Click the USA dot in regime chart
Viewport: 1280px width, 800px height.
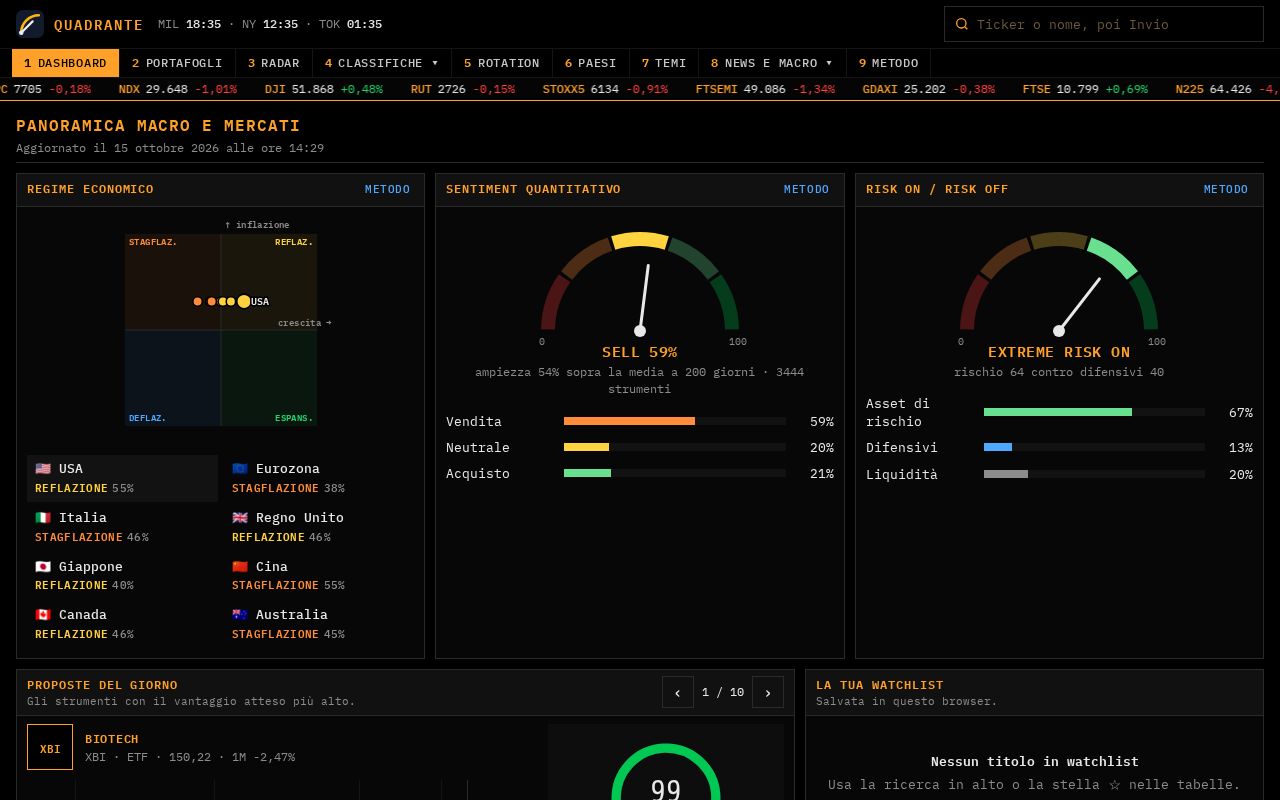244,302
